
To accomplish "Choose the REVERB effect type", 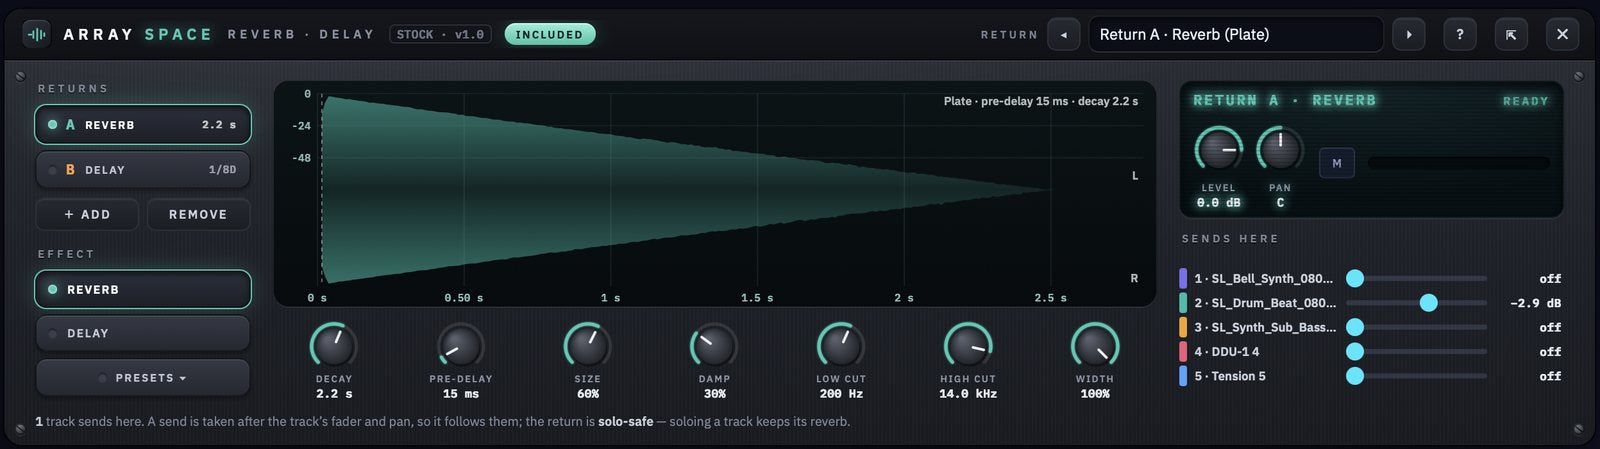I will 143,289.
